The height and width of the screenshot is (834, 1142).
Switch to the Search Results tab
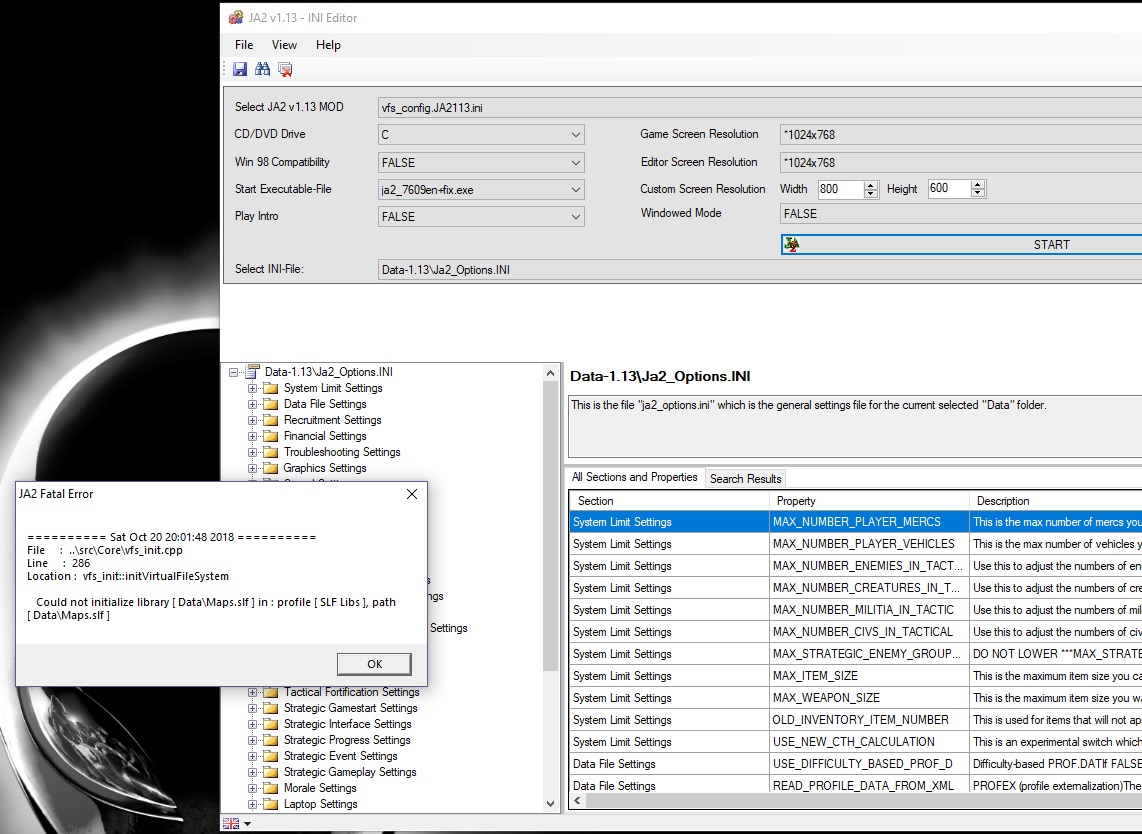point(746,479)
